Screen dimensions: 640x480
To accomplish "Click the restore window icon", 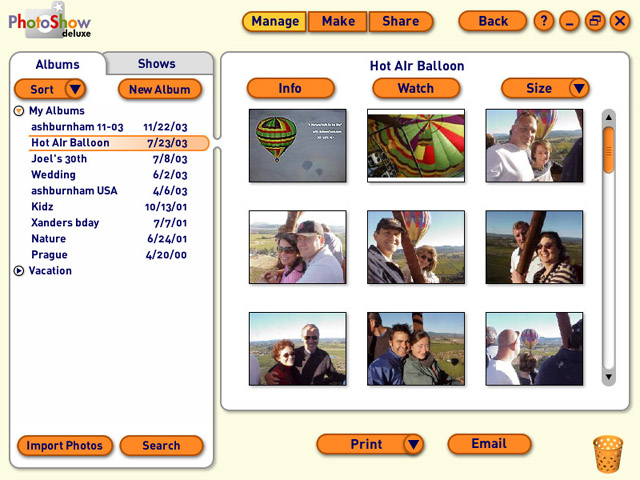I will 595,21.
